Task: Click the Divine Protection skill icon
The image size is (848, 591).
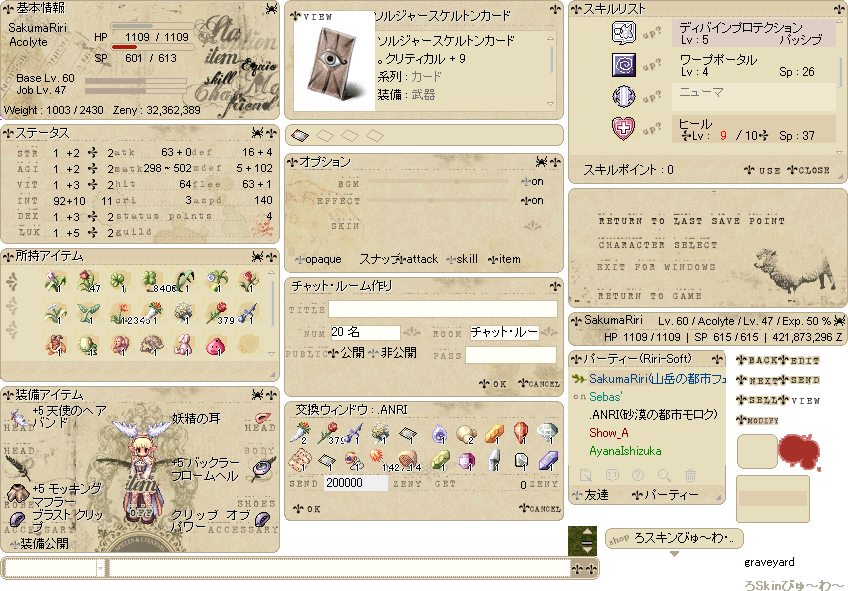Action: pos(623,32)
